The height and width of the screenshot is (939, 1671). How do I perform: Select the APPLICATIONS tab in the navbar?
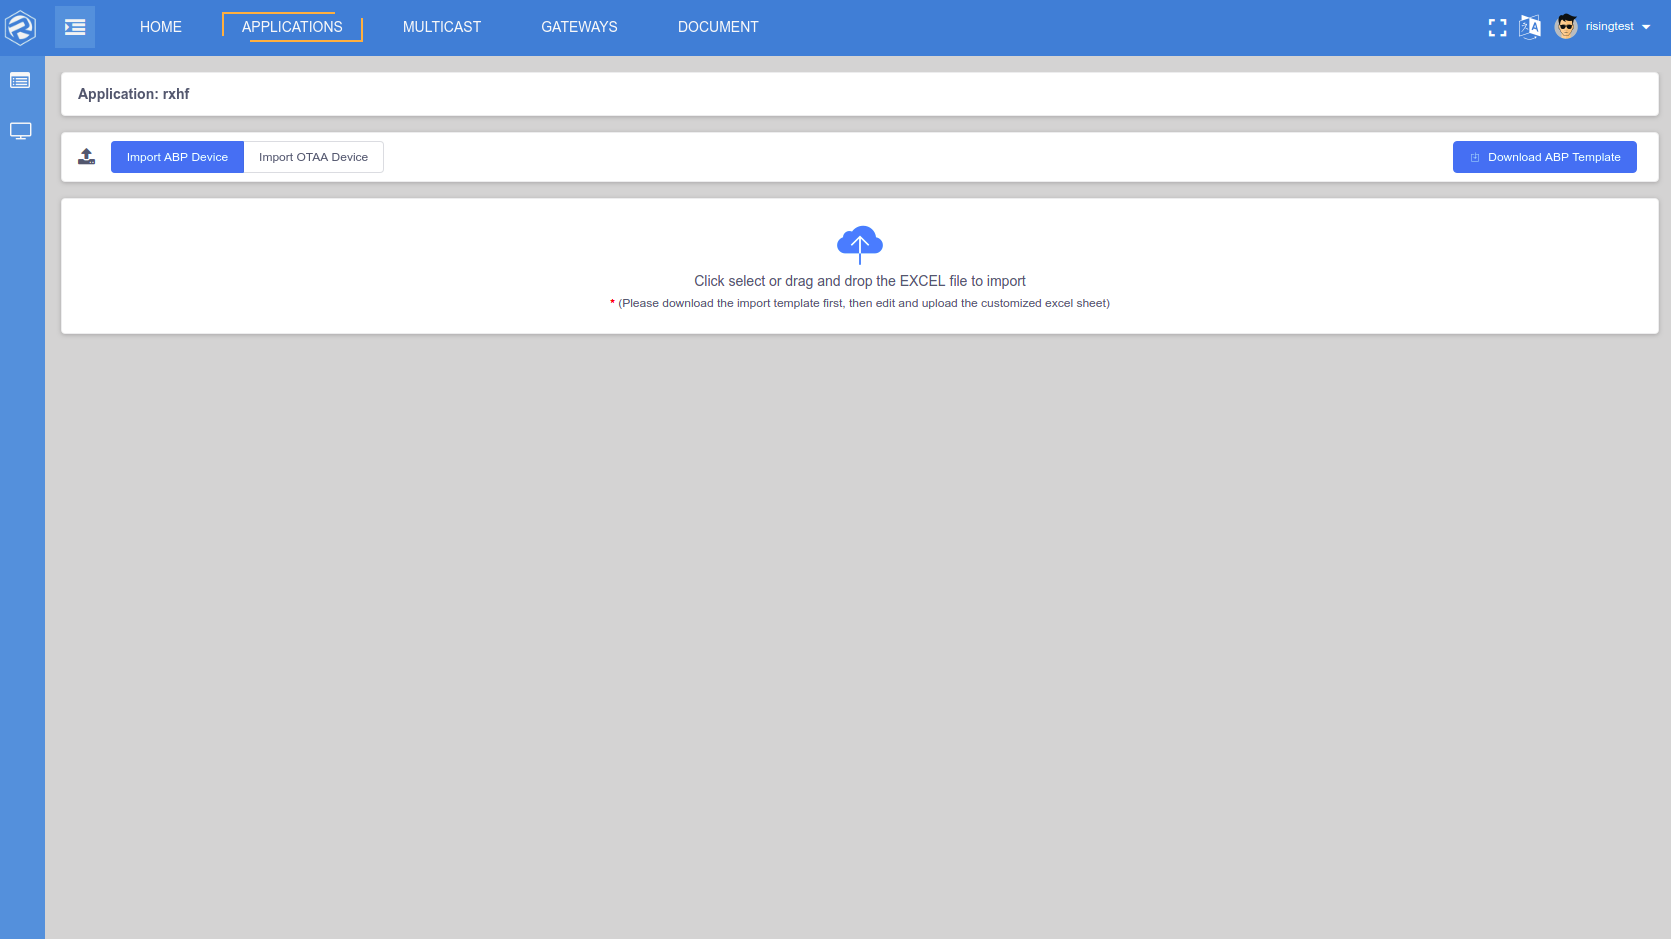(292, 27)
